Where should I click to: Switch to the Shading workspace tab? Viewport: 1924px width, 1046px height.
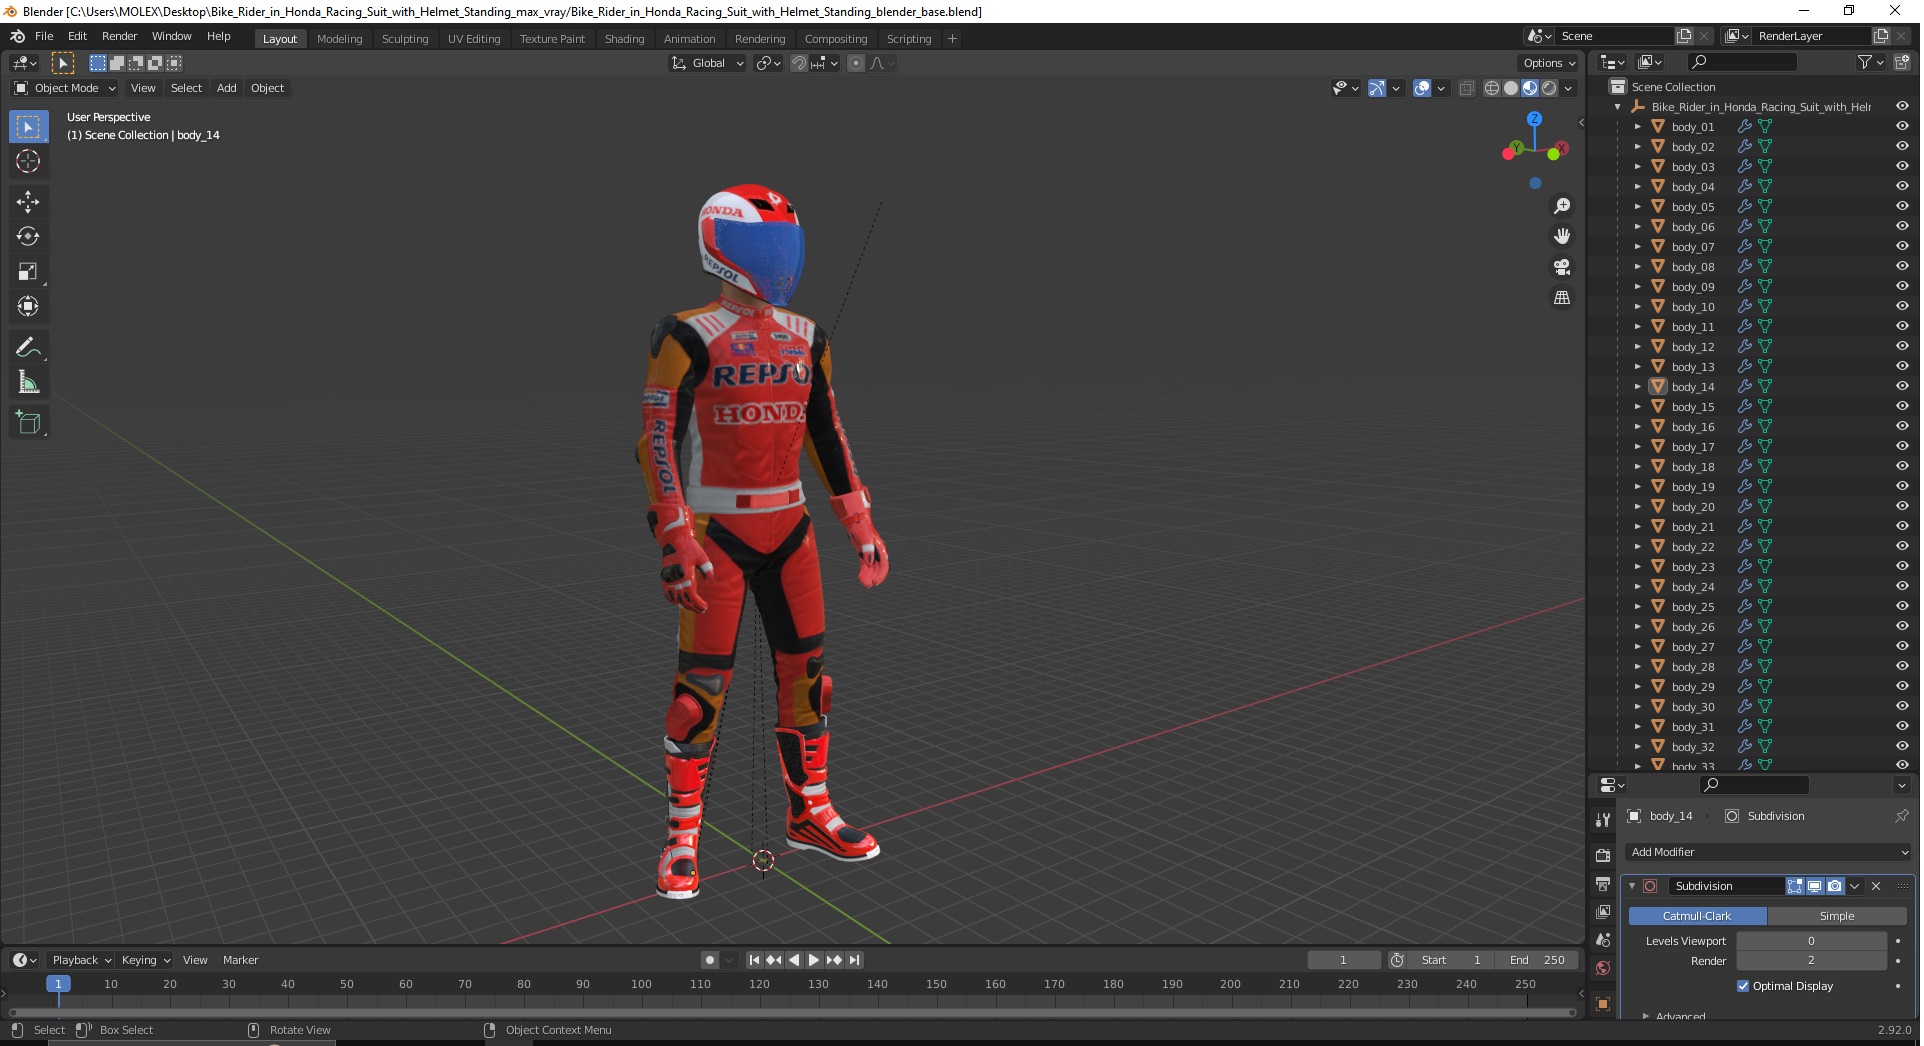(x=624, y=39)
